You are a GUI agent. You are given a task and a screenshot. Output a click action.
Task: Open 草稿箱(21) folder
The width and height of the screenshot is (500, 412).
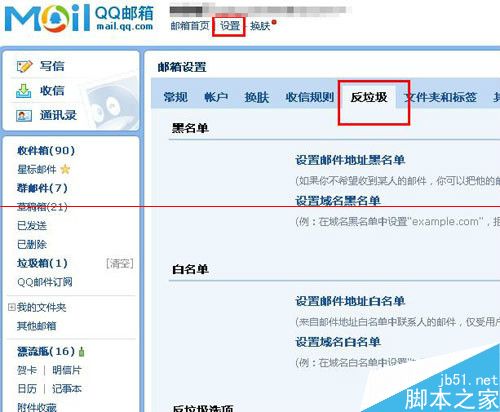(x=42, y=207)
